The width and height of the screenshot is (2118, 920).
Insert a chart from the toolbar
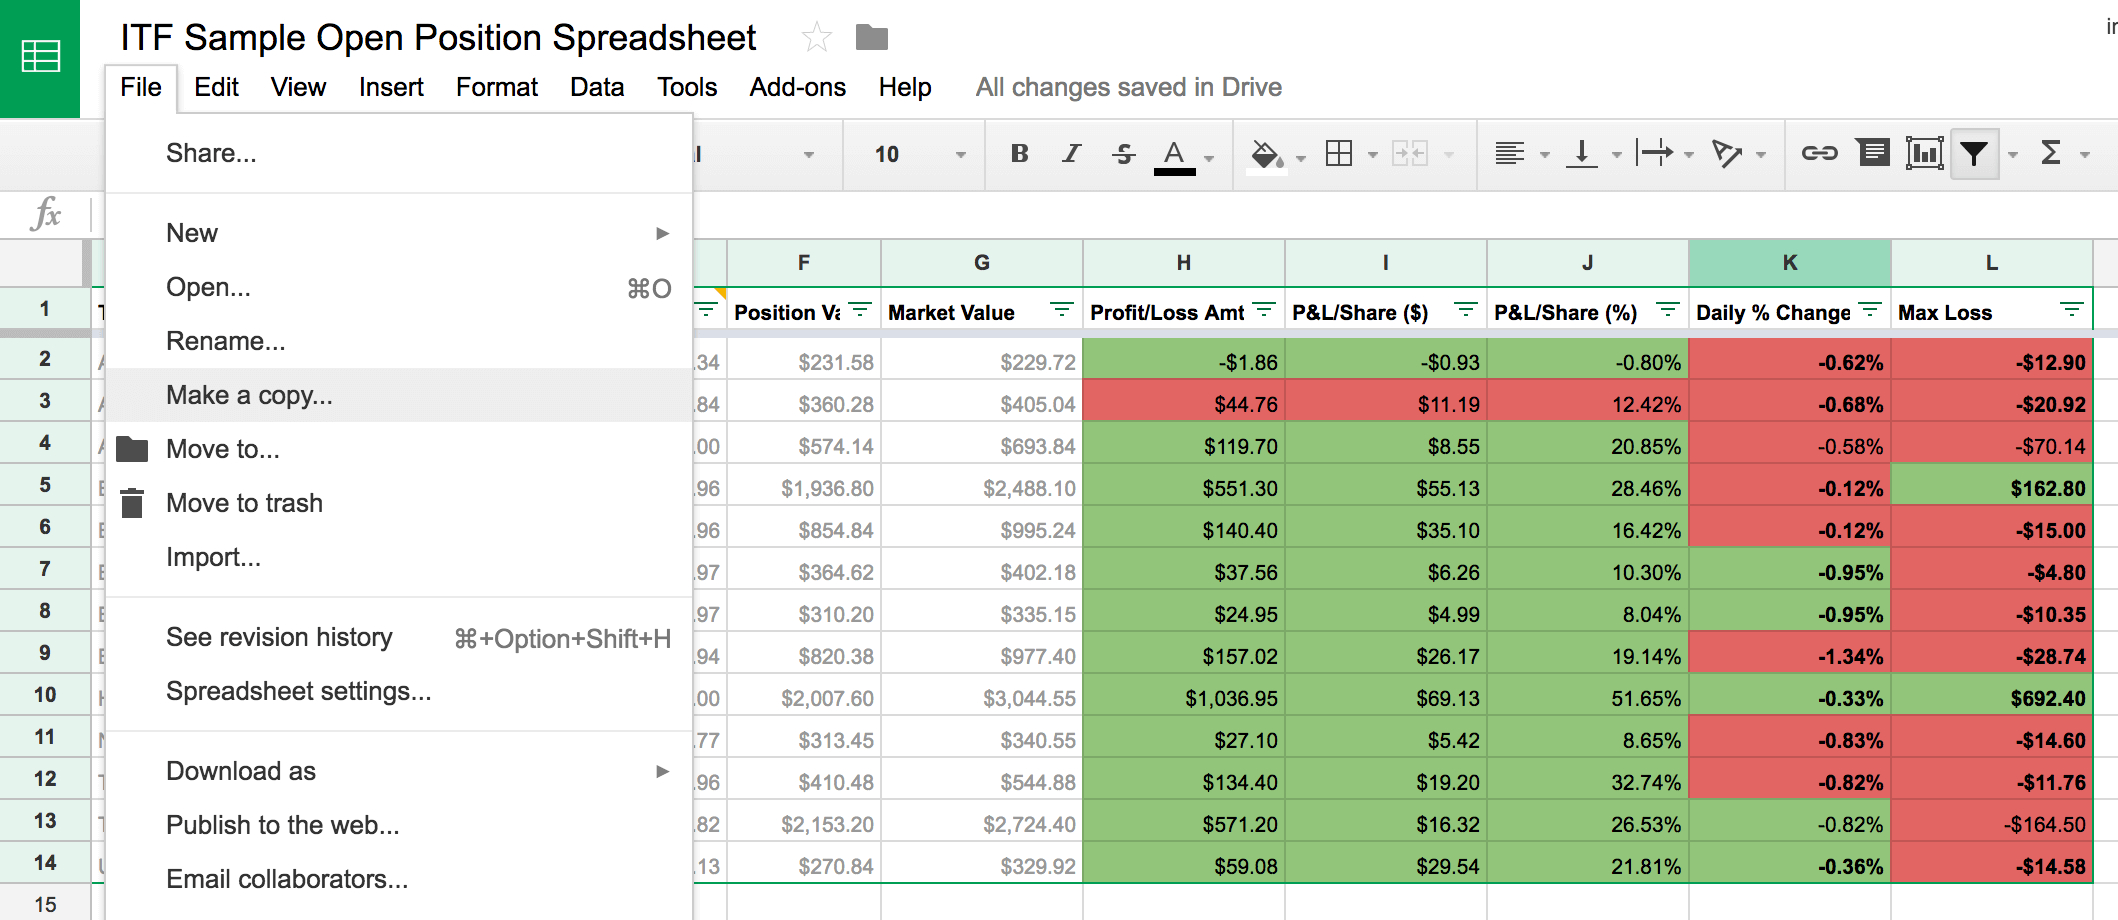coord(1923,153)
